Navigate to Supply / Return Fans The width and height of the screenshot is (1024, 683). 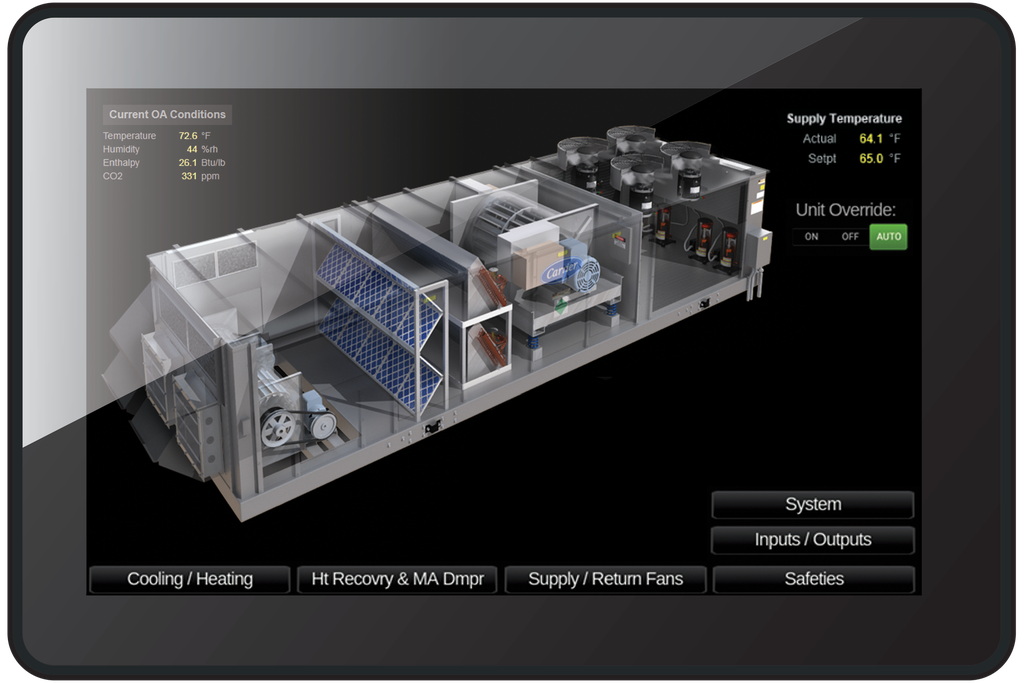[605, 579]
